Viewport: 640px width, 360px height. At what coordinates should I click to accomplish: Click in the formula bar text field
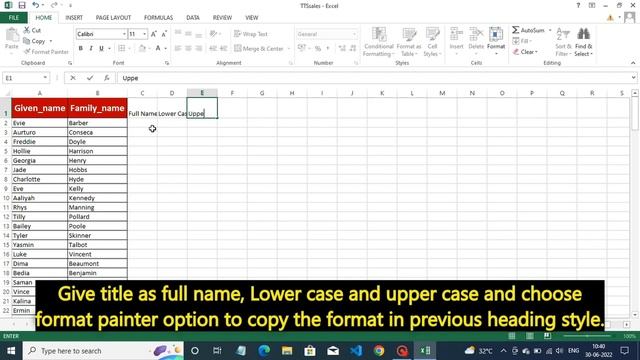click(373, 78)
